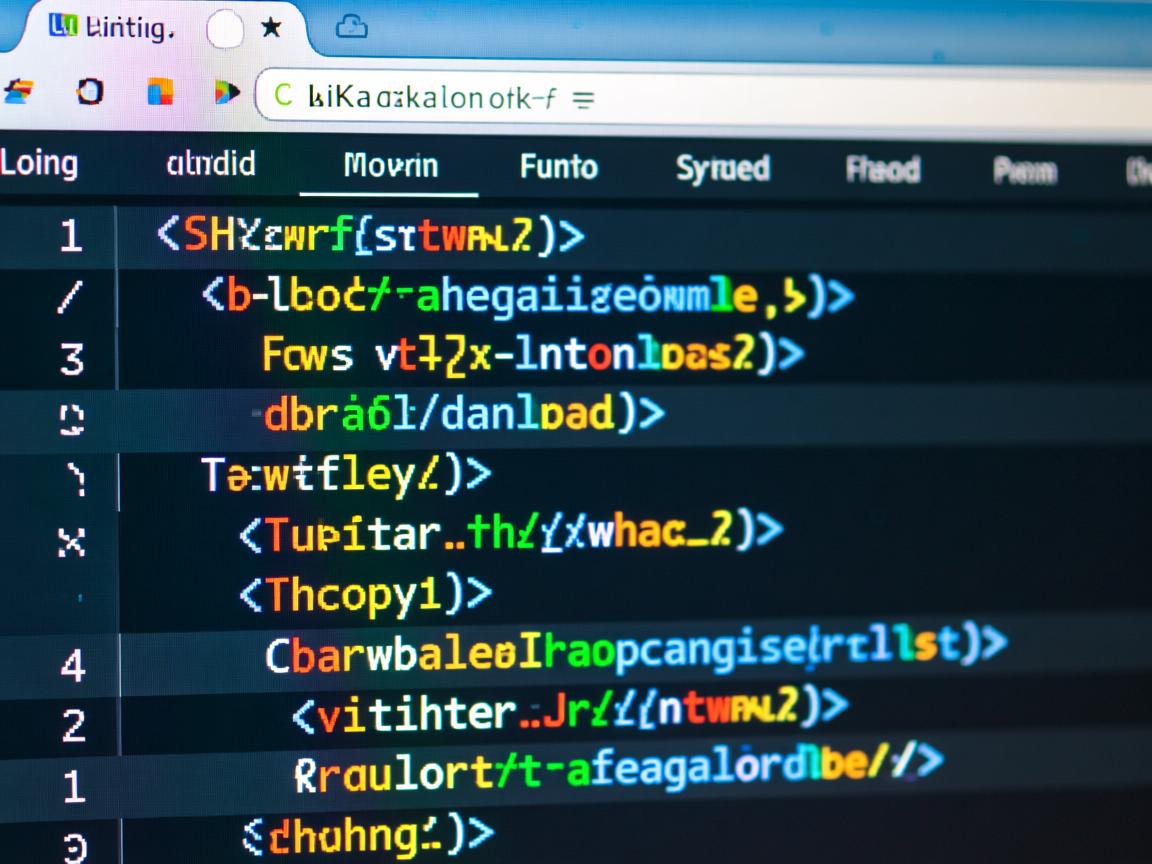Click the multicolor play triangle icon
This screenshot has height=864, width=1152.
pyautogui.click(x=227, y=93)
